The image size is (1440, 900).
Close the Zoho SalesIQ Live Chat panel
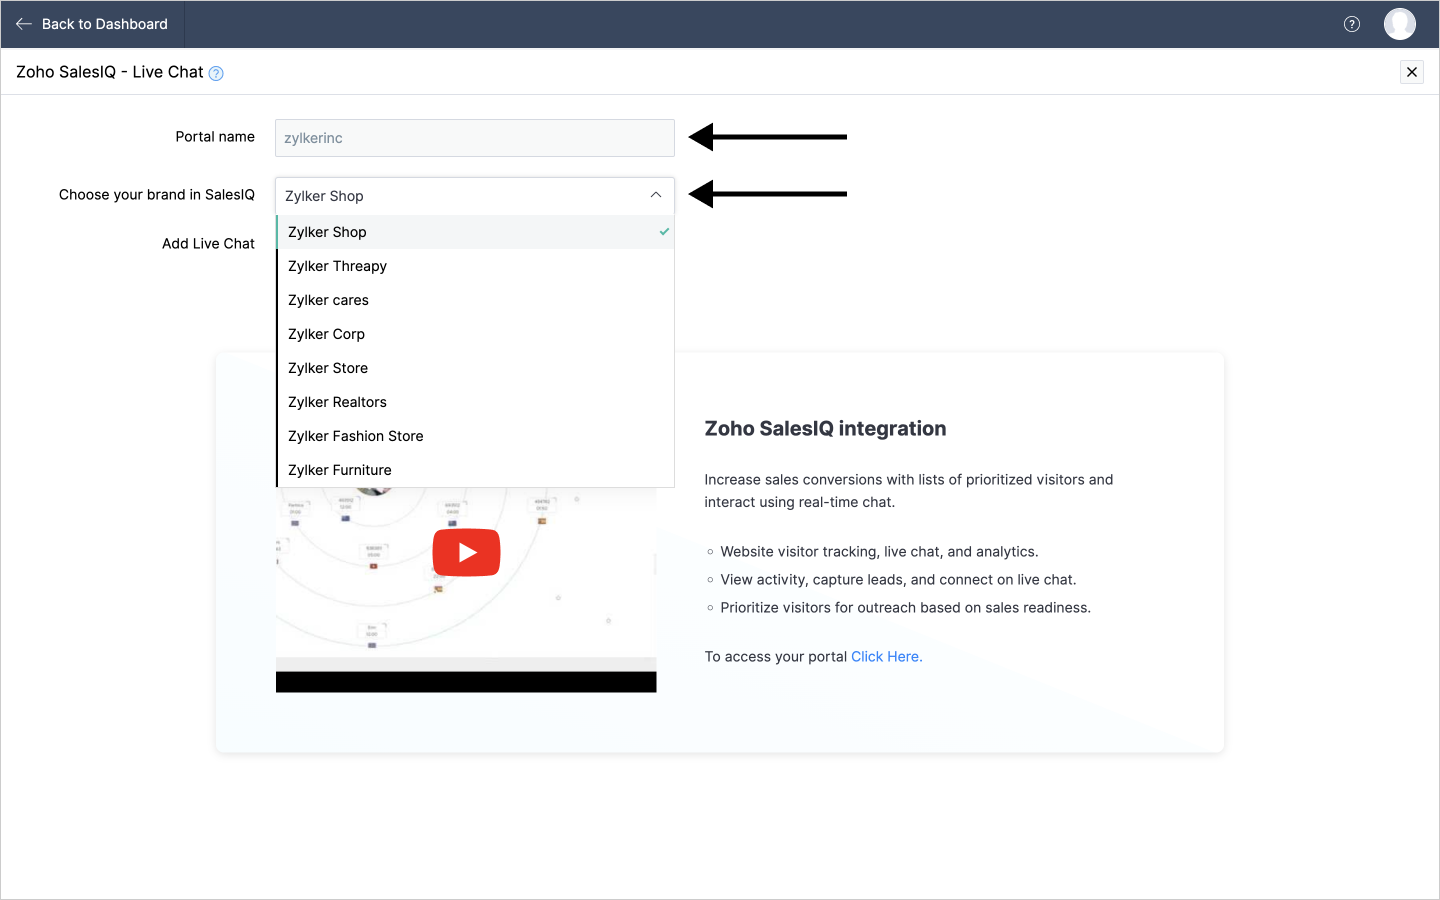point(1412,72)
